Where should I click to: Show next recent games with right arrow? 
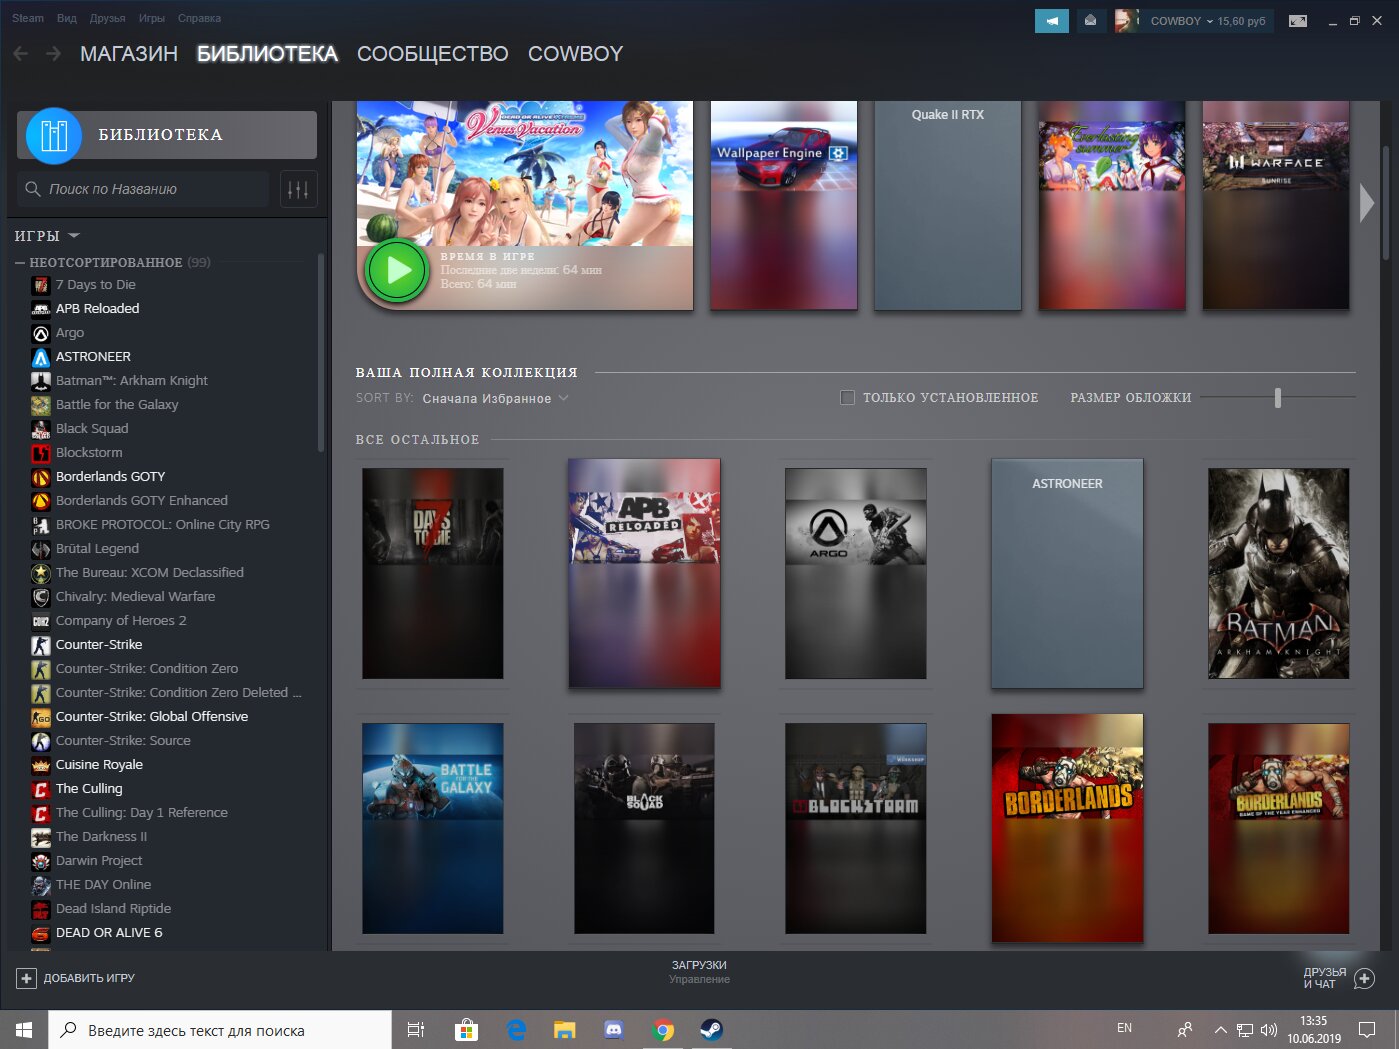click(x=1367, y=203)
